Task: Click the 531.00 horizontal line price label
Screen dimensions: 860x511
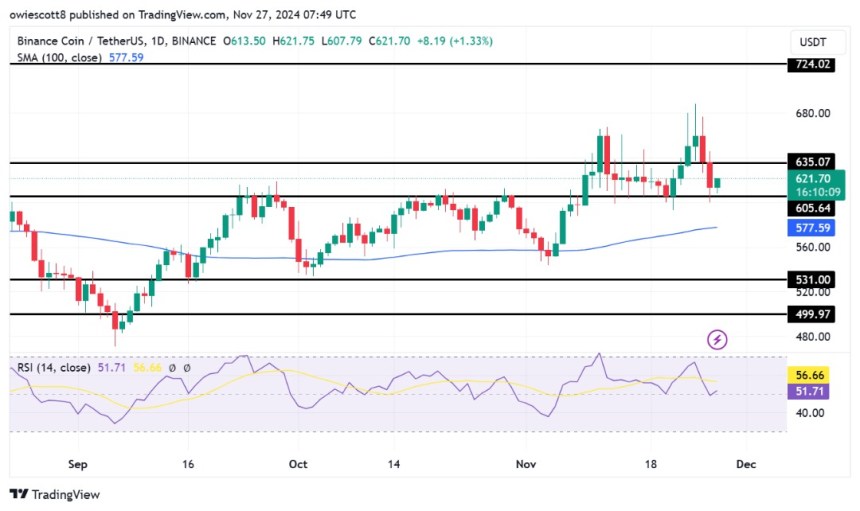Action: pyautogui.click(x=811, y=280)
